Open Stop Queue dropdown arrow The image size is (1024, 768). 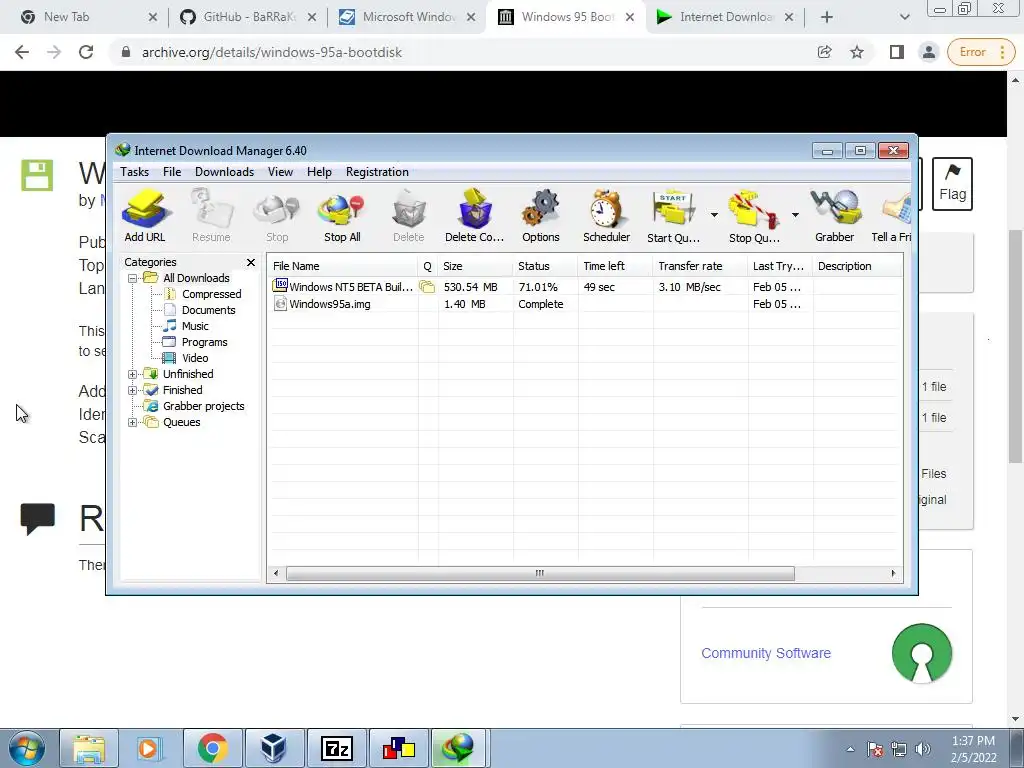tap(795, 215)
